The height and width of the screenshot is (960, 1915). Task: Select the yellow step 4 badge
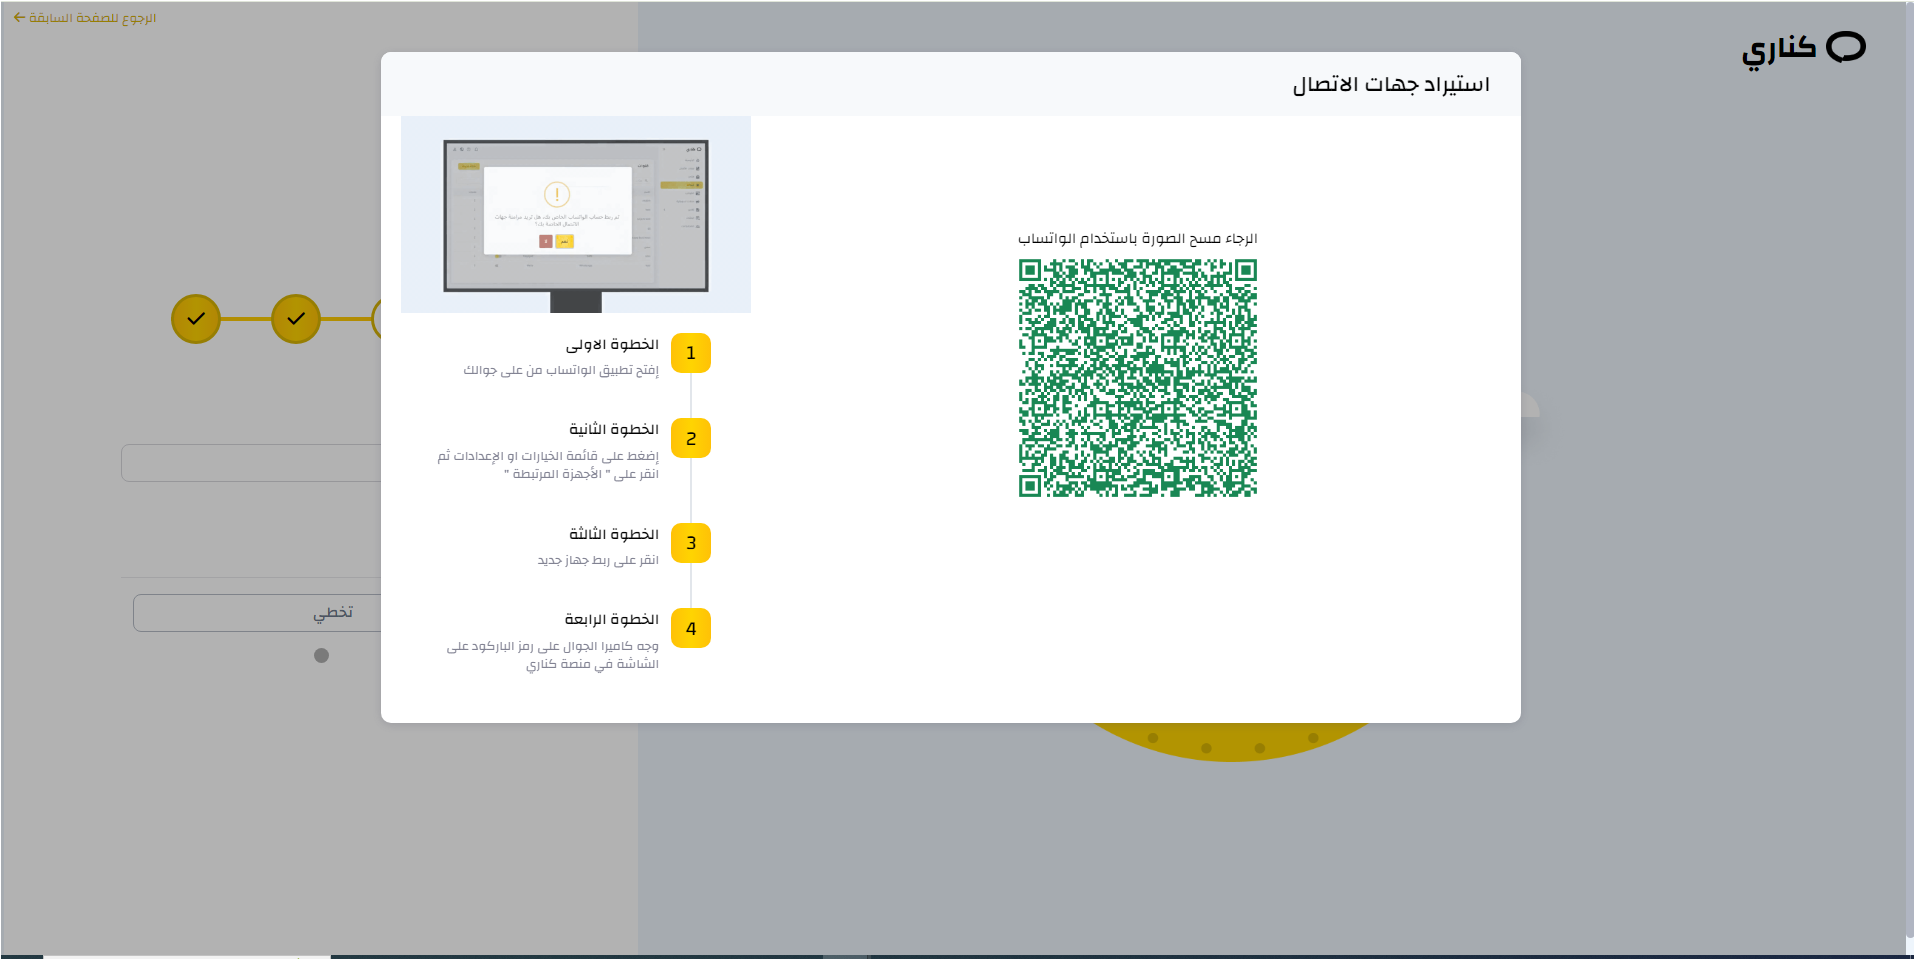(x=691, y=628)
